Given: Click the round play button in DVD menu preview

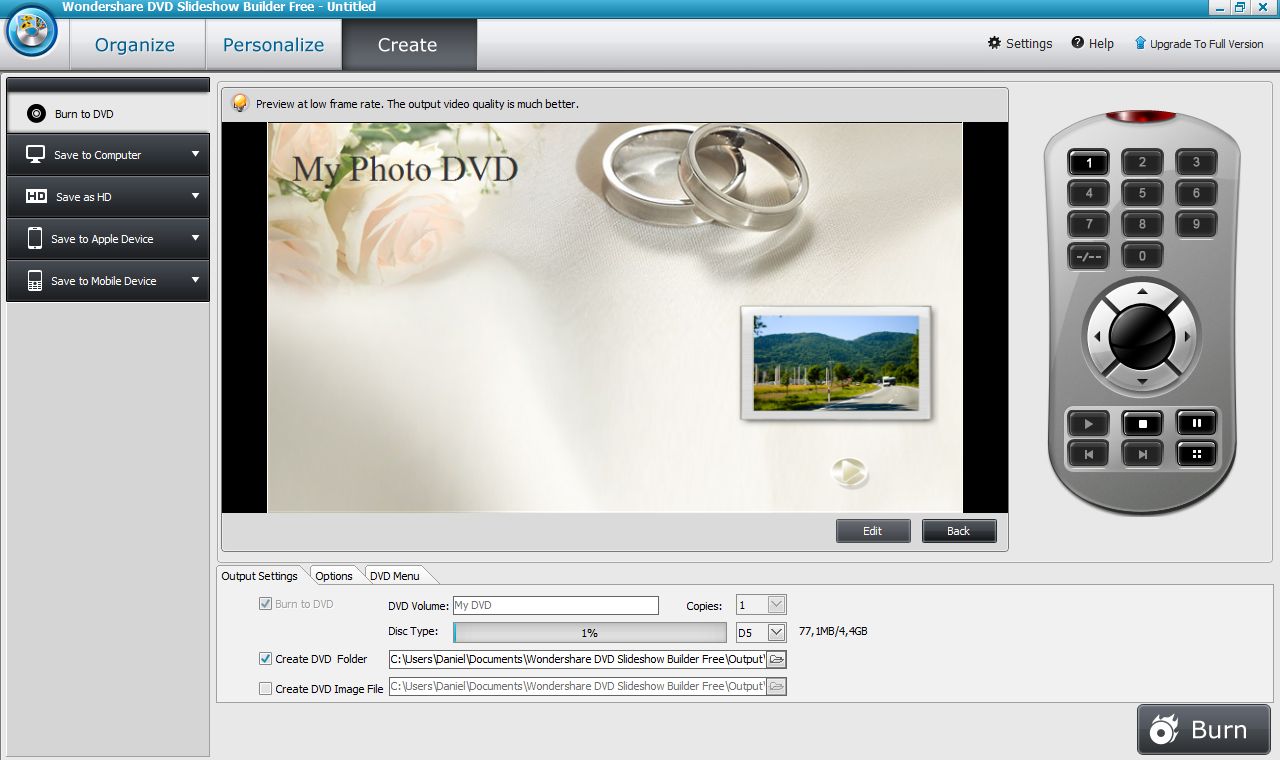Looking at the screenshot, I should [850, 472].
